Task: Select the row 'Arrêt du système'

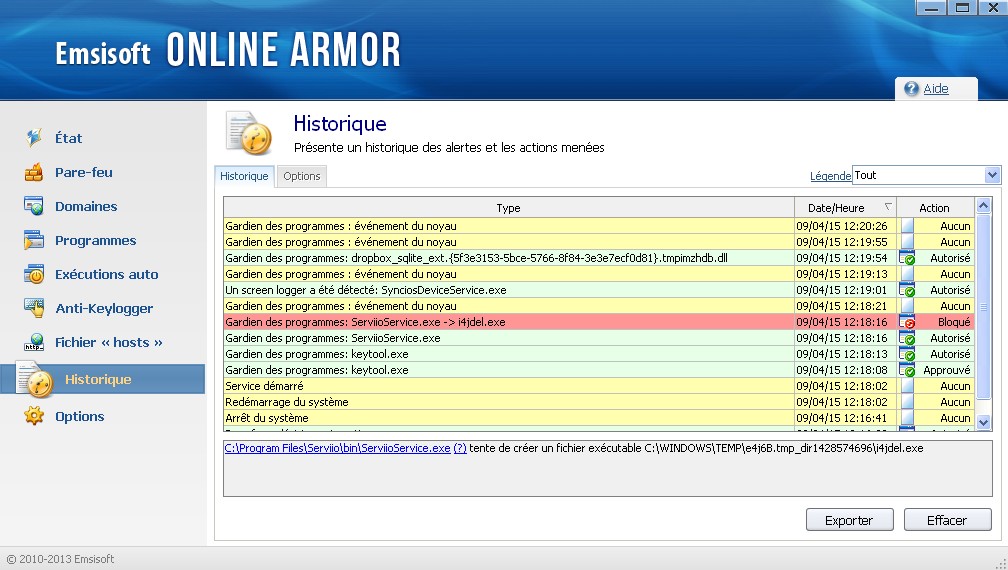Action: point(598,418)
